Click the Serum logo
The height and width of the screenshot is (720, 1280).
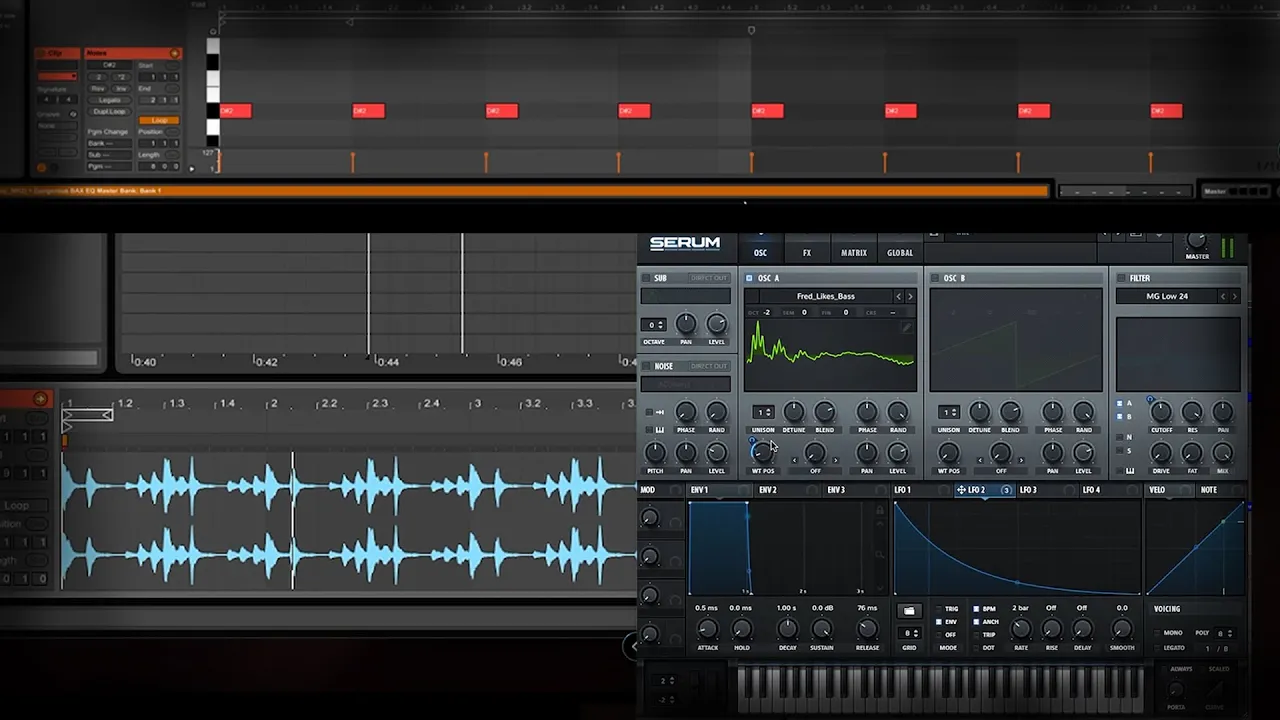(x=685, y=243)
